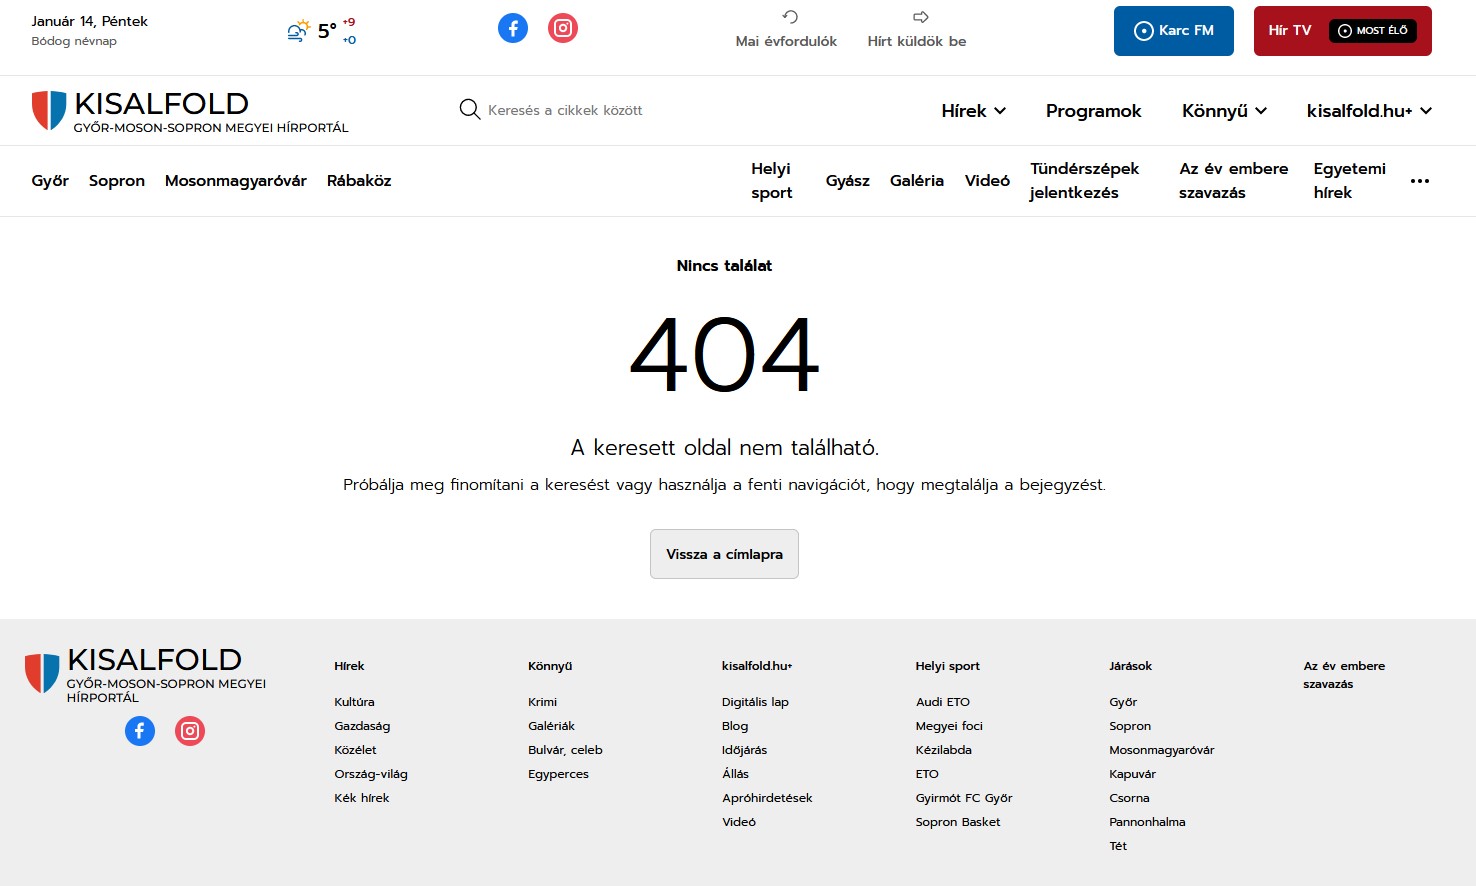Screen dimensions: 1476x886
Task: Open the footer Instagram icon
Action: point(190,731)
